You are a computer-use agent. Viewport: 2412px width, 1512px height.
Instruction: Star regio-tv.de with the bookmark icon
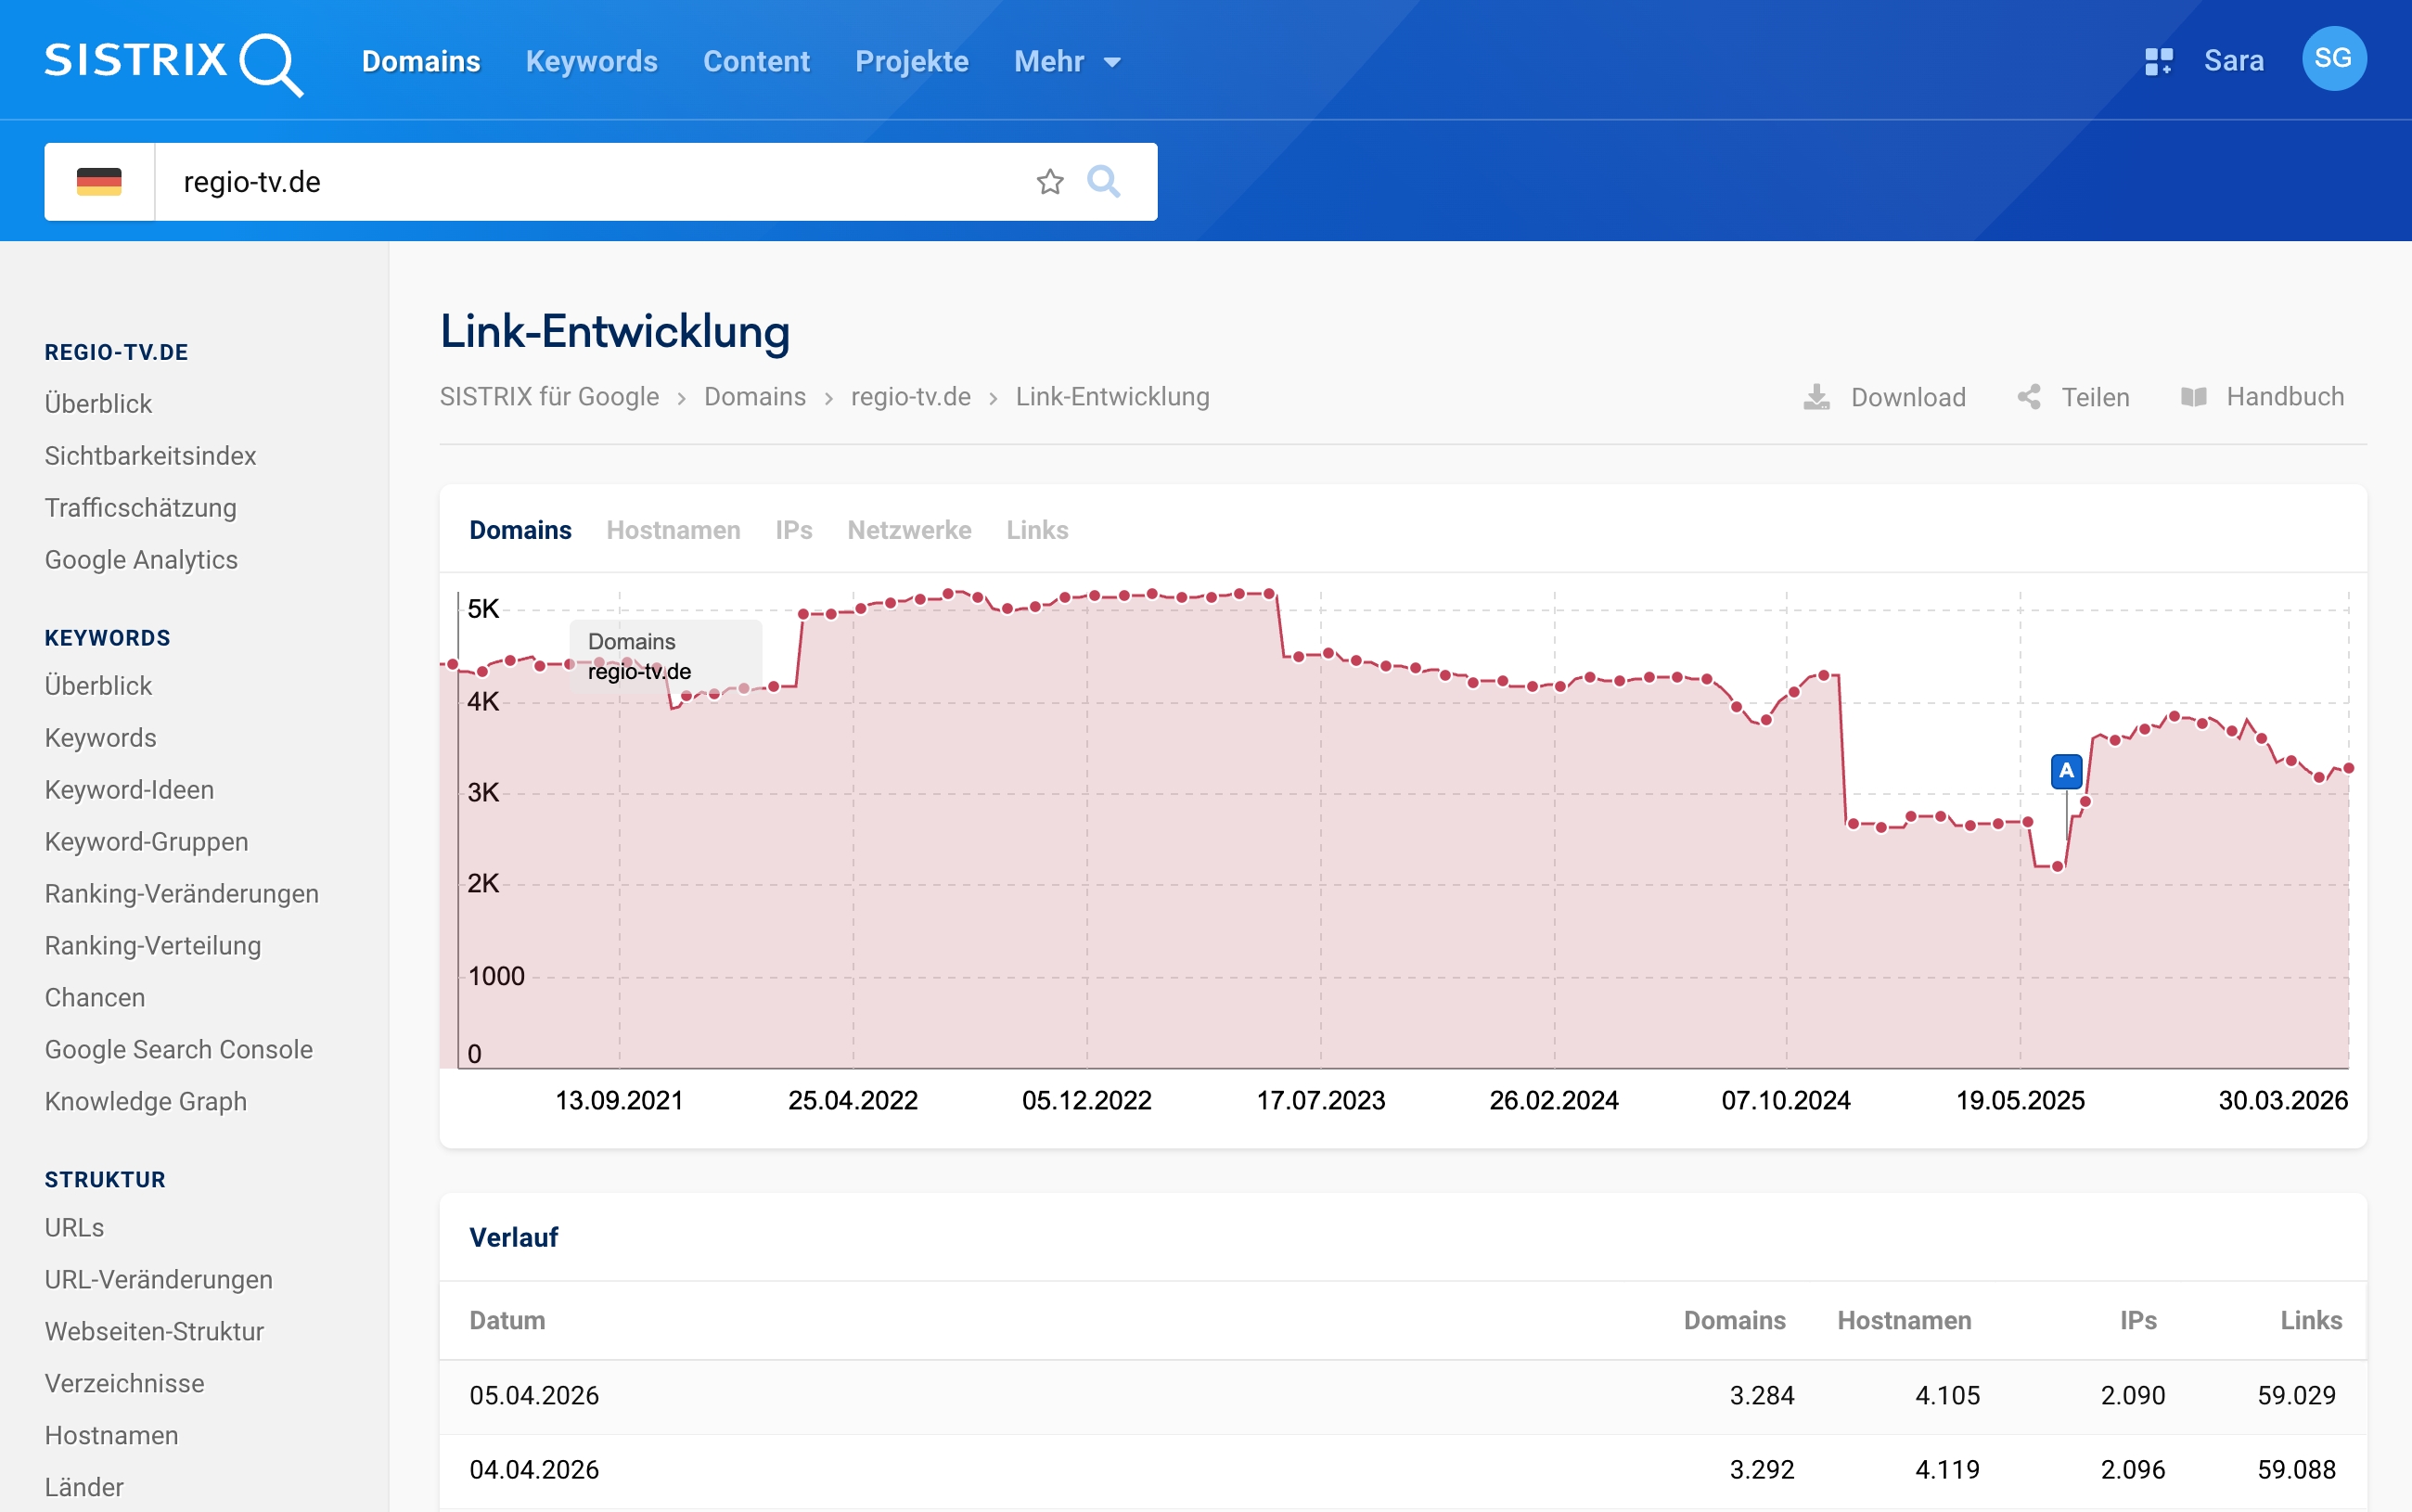coord(1050,181)
